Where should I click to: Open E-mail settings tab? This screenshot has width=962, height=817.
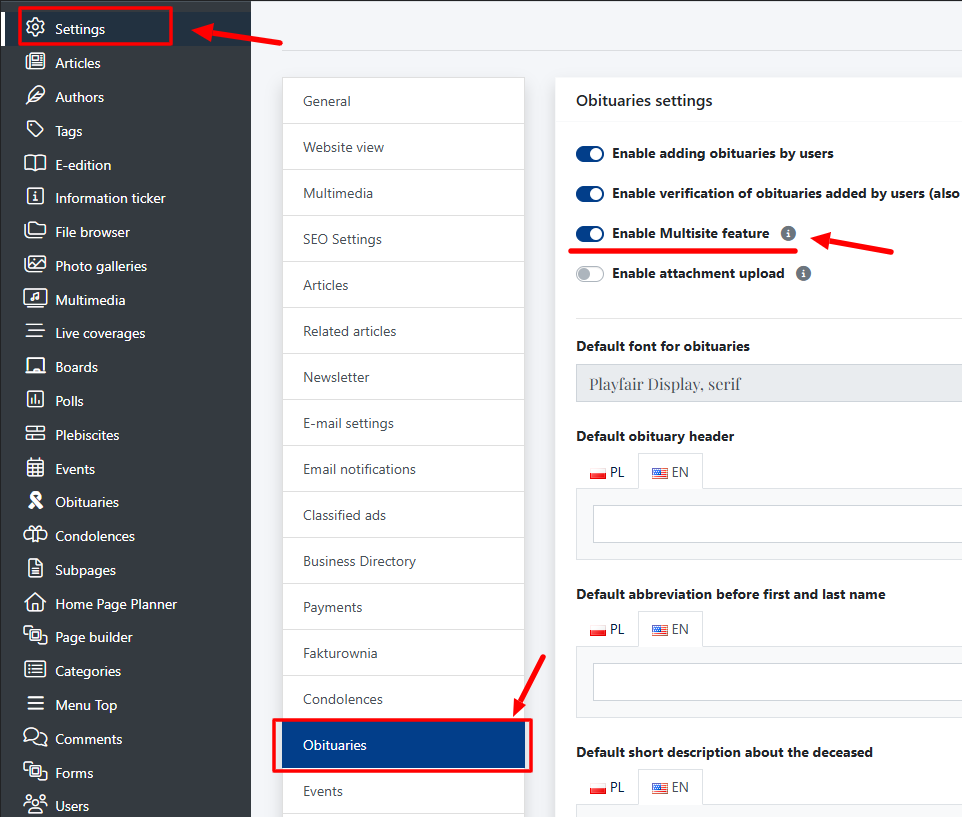tap(403, 423)
